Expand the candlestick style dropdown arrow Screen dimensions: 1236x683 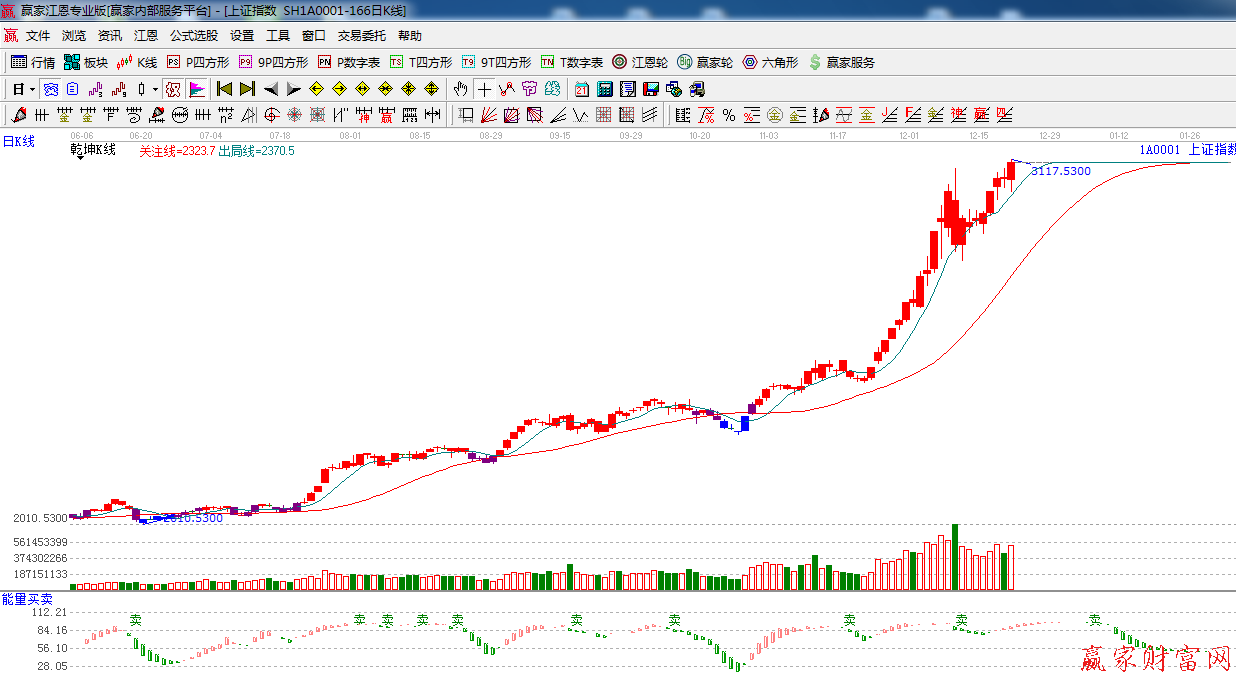point(155,89)
